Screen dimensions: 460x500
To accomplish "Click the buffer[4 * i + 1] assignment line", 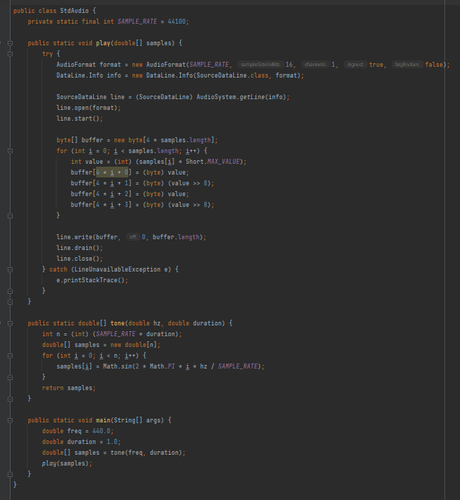I will pyautogui.click(x=142, y=183).
